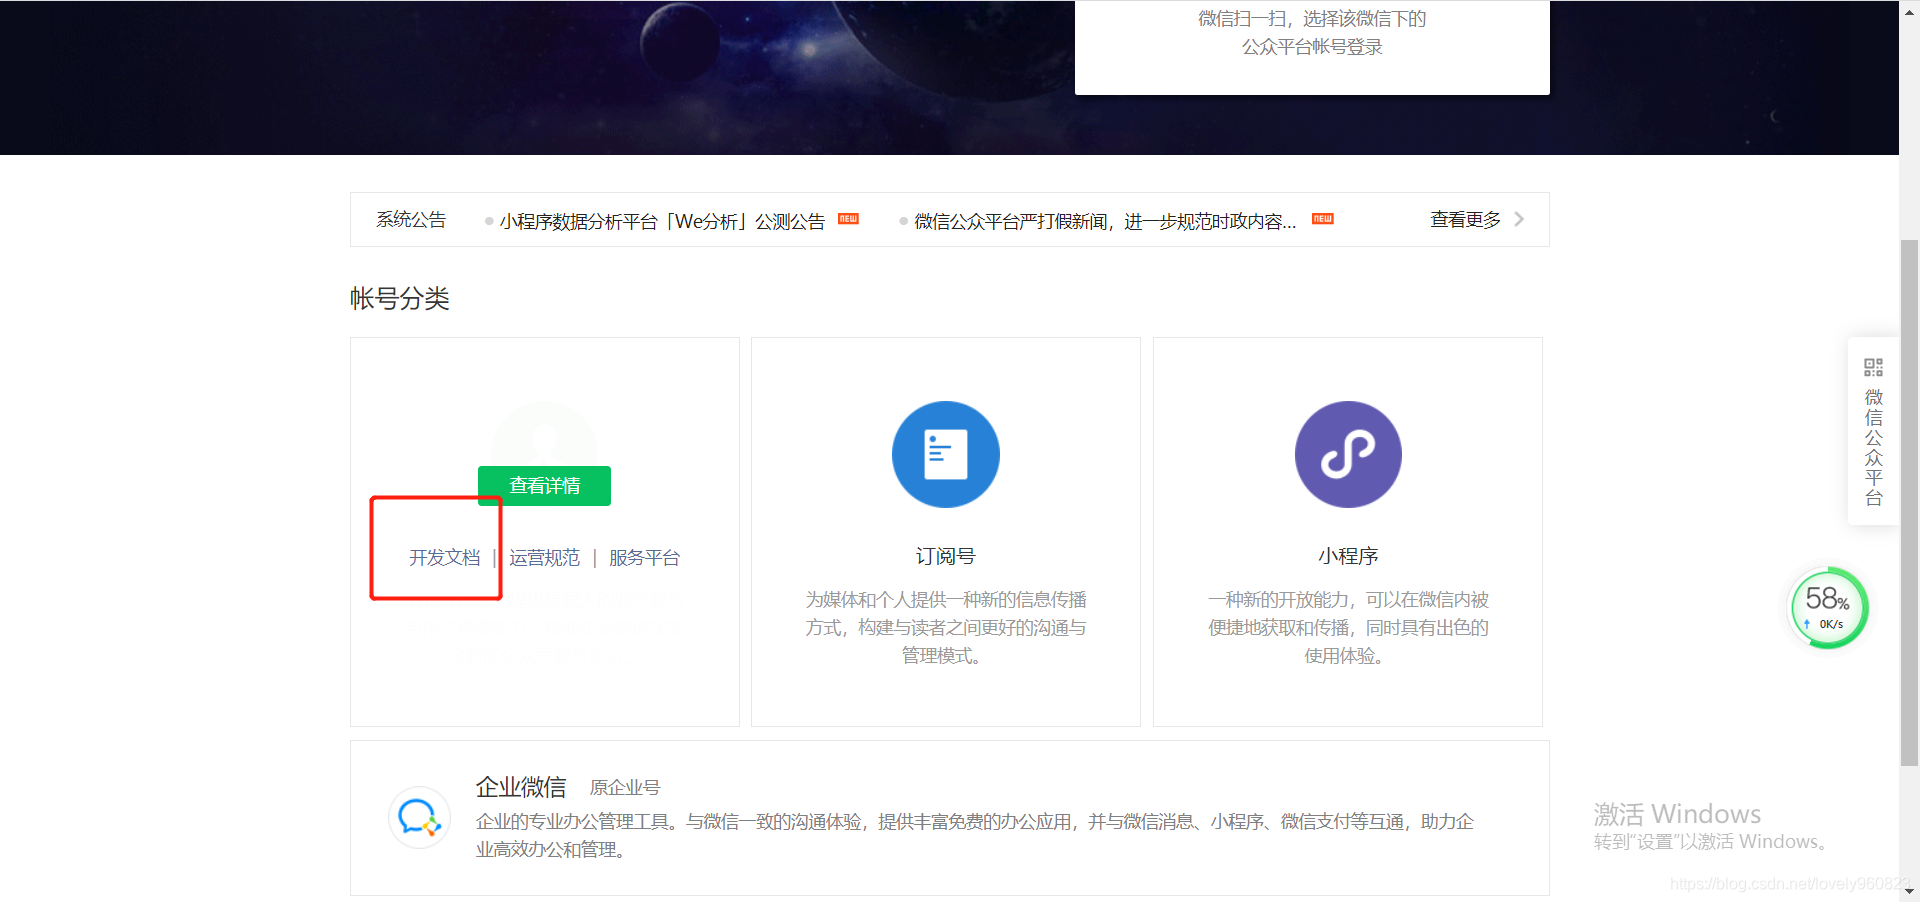1920x902 pixels.
Task: Click the 系统公告 label
Action: click(411, 220)
